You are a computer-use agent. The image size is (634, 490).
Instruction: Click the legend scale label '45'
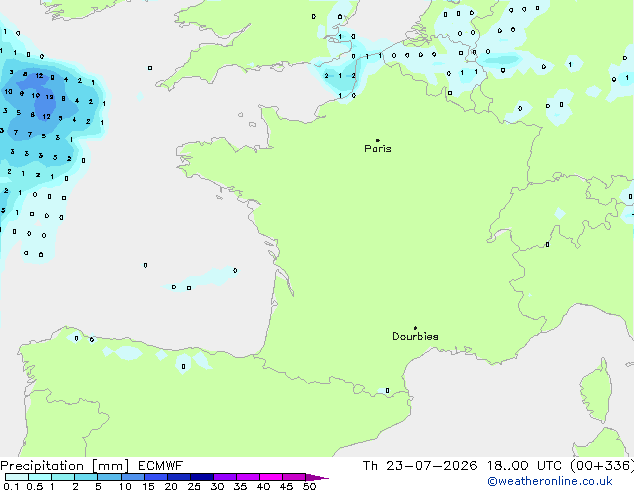pyautogui.click(x=286, y=486)
